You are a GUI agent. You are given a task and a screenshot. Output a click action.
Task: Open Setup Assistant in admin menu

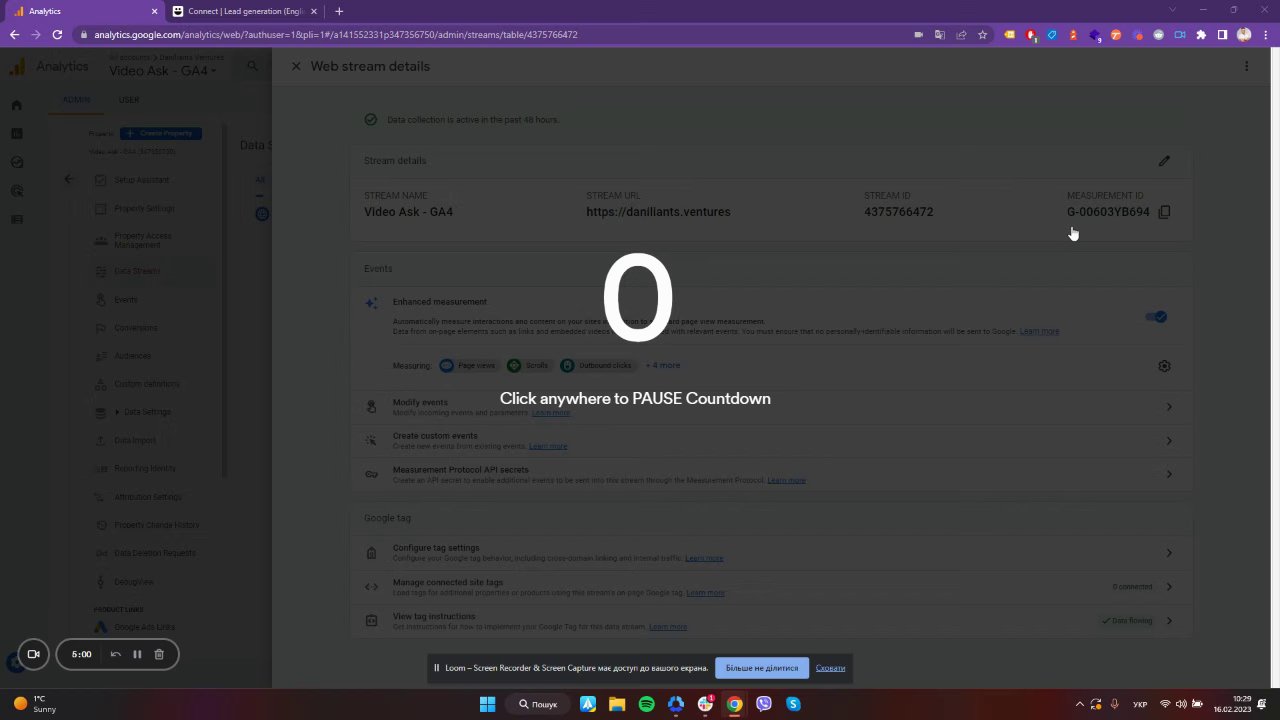pyautogui.click(x=142, y=180)
